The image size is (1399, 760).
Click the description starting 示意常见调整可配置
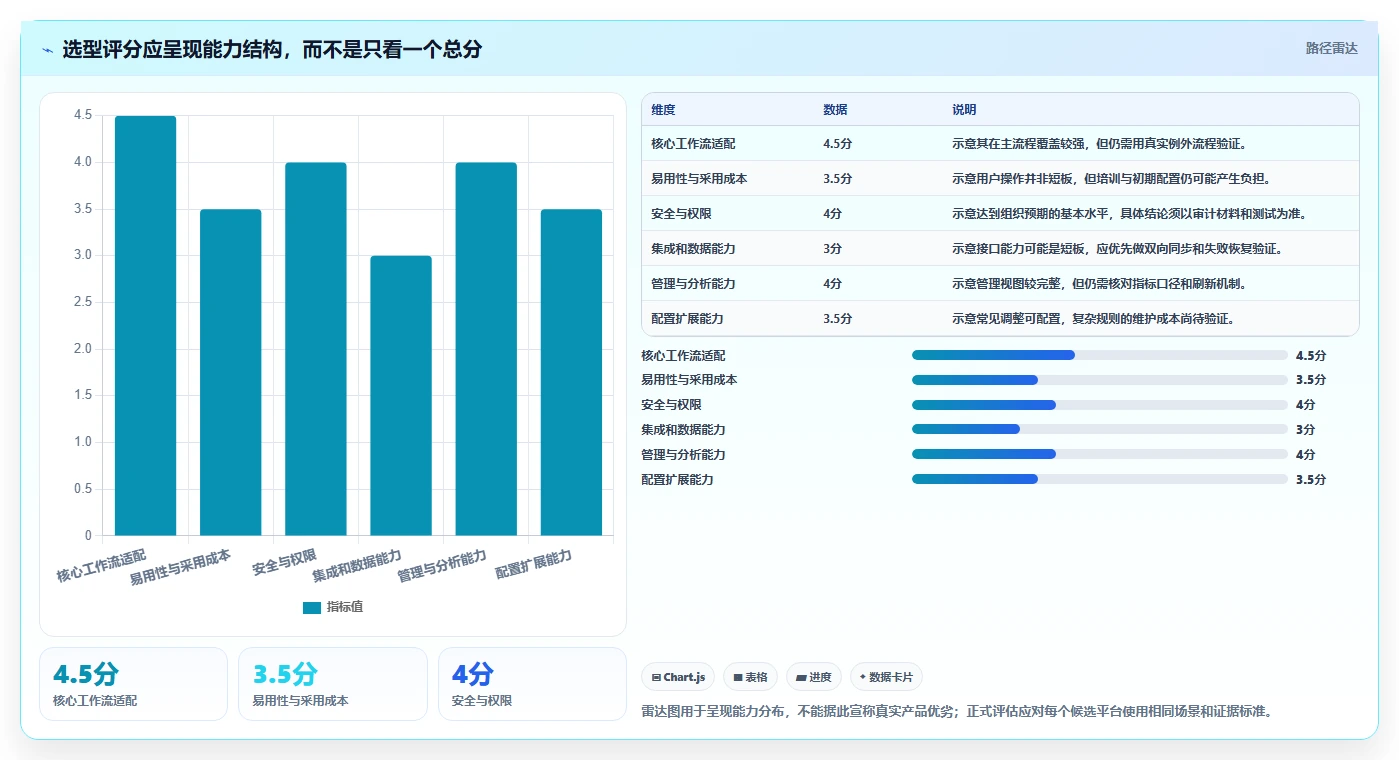pyautogui.click(x=1093, y=319)
